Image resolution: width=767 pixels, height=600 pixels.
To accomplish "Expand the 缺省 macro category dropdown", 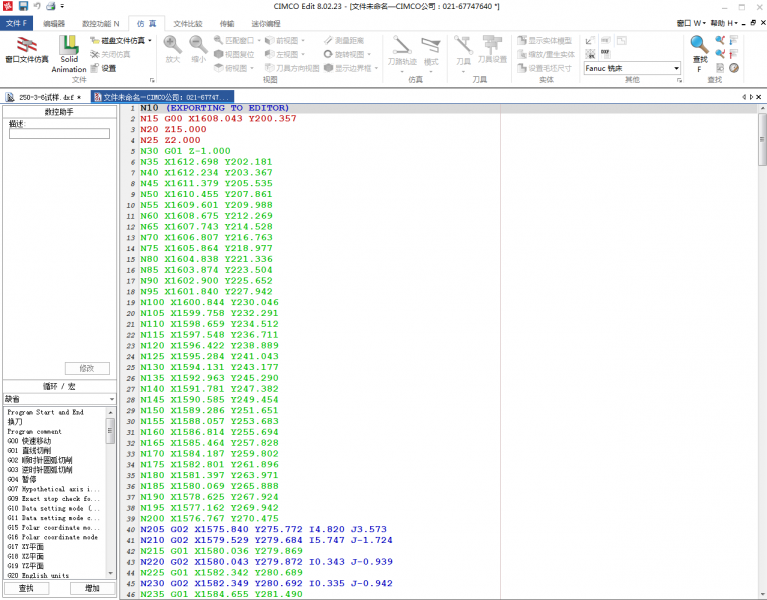I will [112, 399].
